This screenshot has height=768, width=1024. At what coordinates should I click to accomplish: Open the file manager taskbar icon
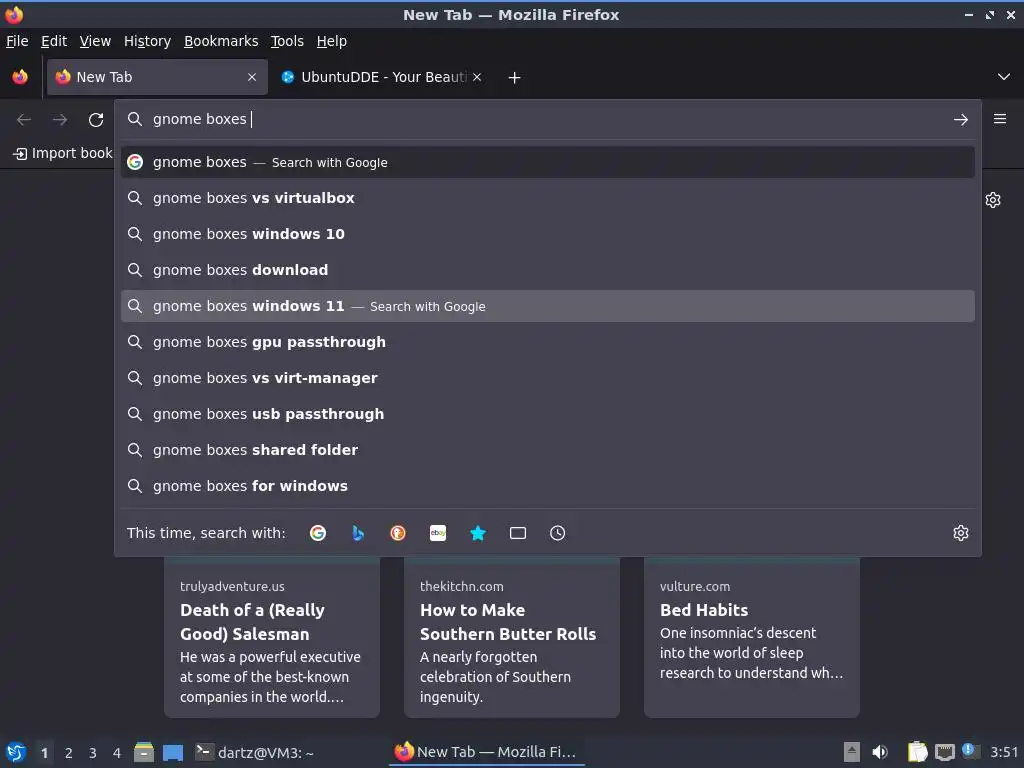coord(144,752)
